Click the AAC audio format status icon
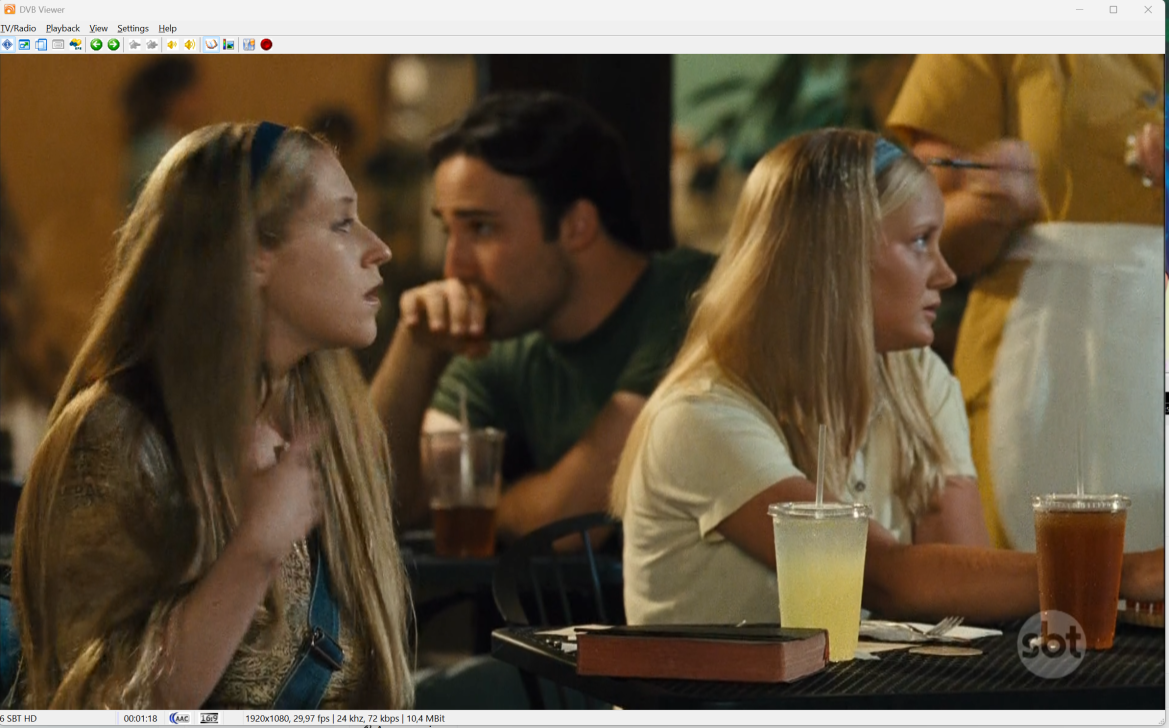This screenshot has width=1169, height=728. (180, 718)
